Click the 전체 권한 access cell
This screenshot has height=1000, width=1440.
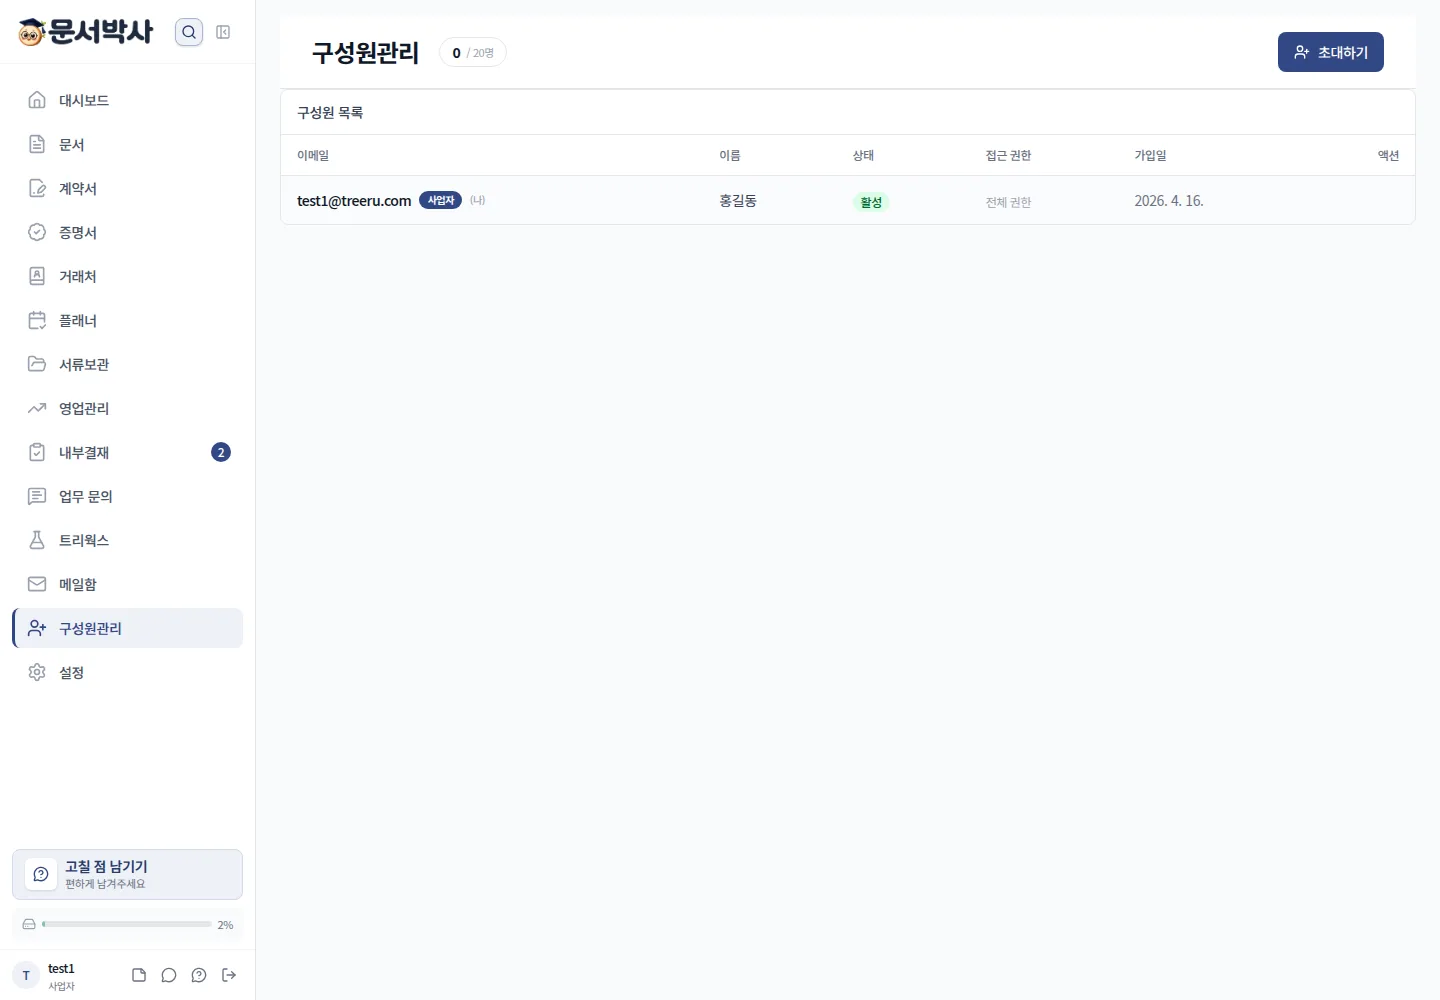pyautogui.click(x=1008, y=202)
